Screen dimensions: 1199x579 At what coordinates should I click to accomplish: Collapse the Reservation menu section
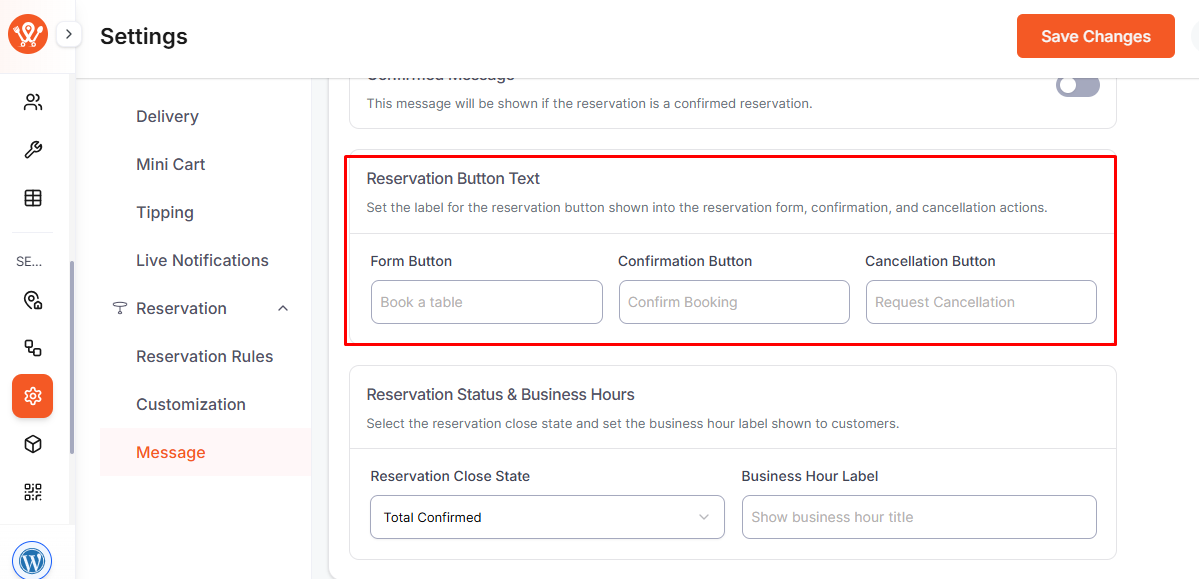point(283,308)
